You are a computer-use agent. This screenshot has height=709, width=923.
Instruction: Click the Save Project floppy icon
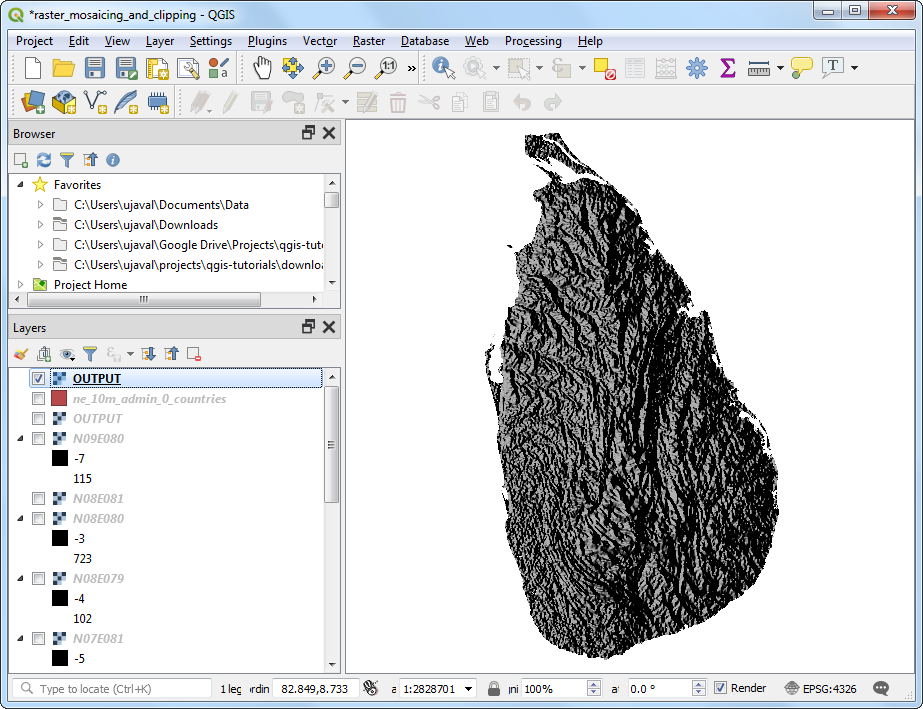(x=95, y=68)
